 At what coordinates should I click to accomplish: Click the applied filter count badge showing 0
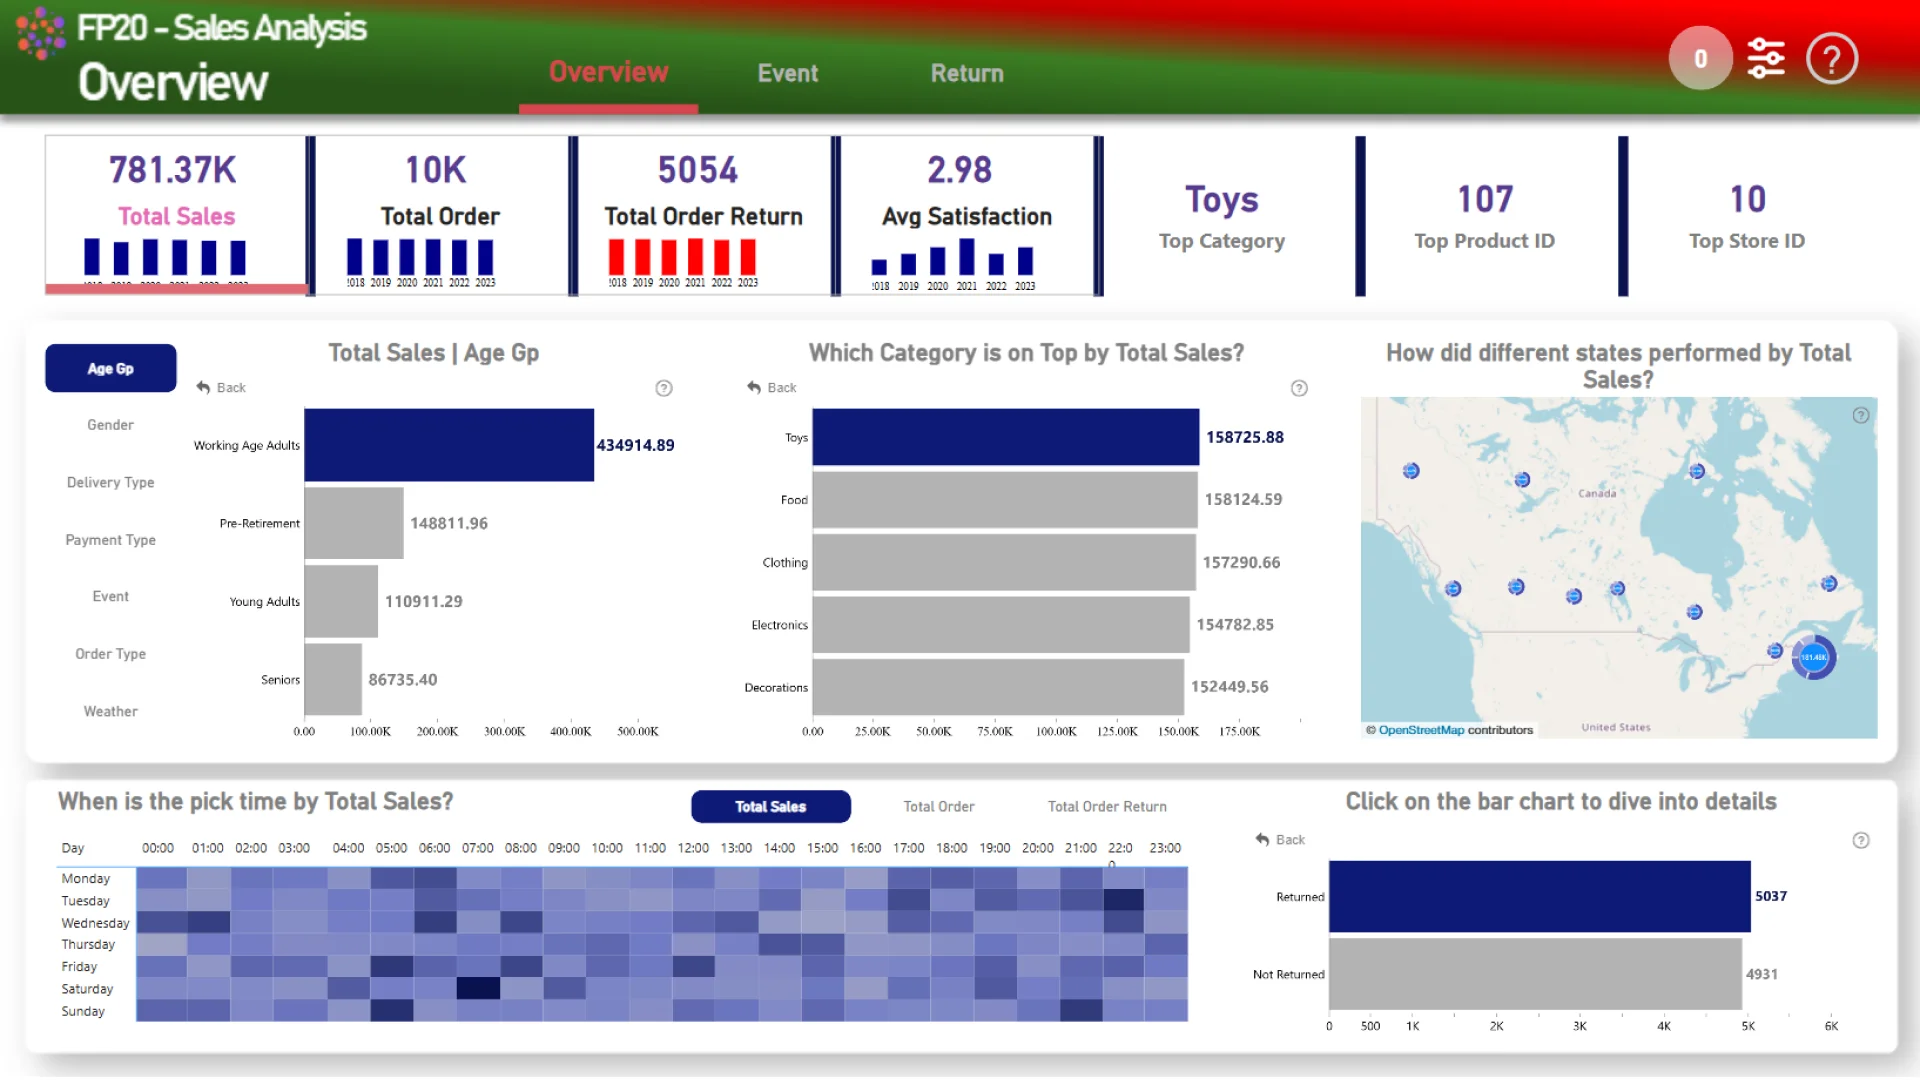pos(1700,59)
